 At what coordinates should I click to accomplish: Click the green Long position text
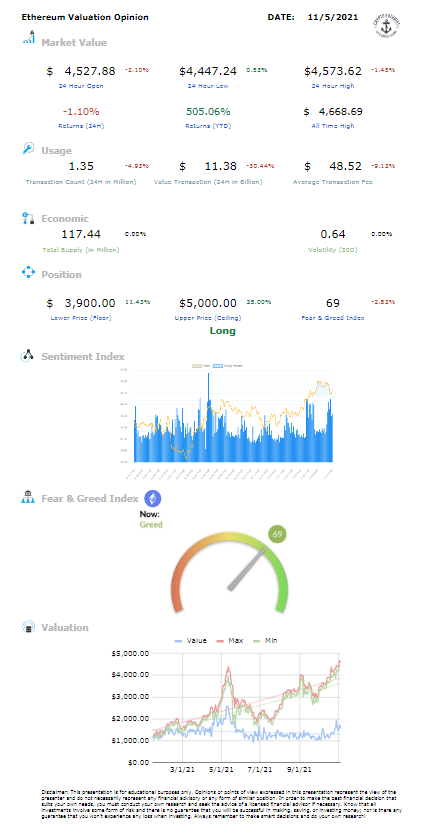222,331
